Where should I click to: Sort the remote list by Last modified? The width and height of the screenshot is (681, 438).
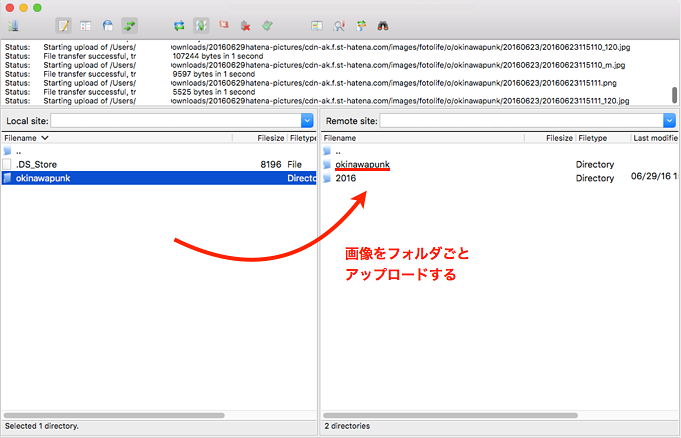[x=655, y=138]
